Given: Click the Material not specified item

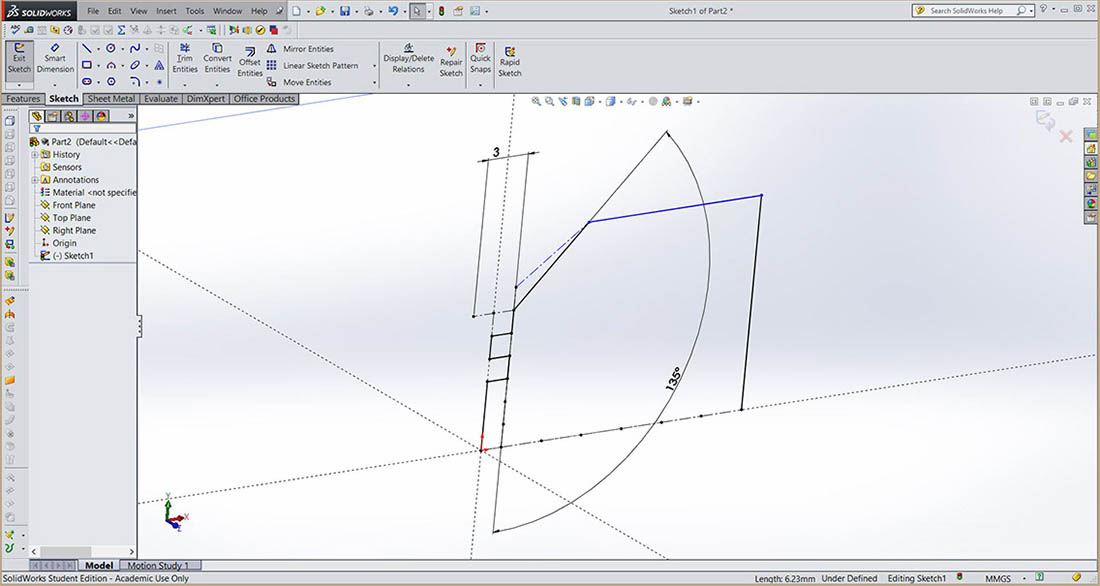Looking at the screenshot, I should [88, 192].
